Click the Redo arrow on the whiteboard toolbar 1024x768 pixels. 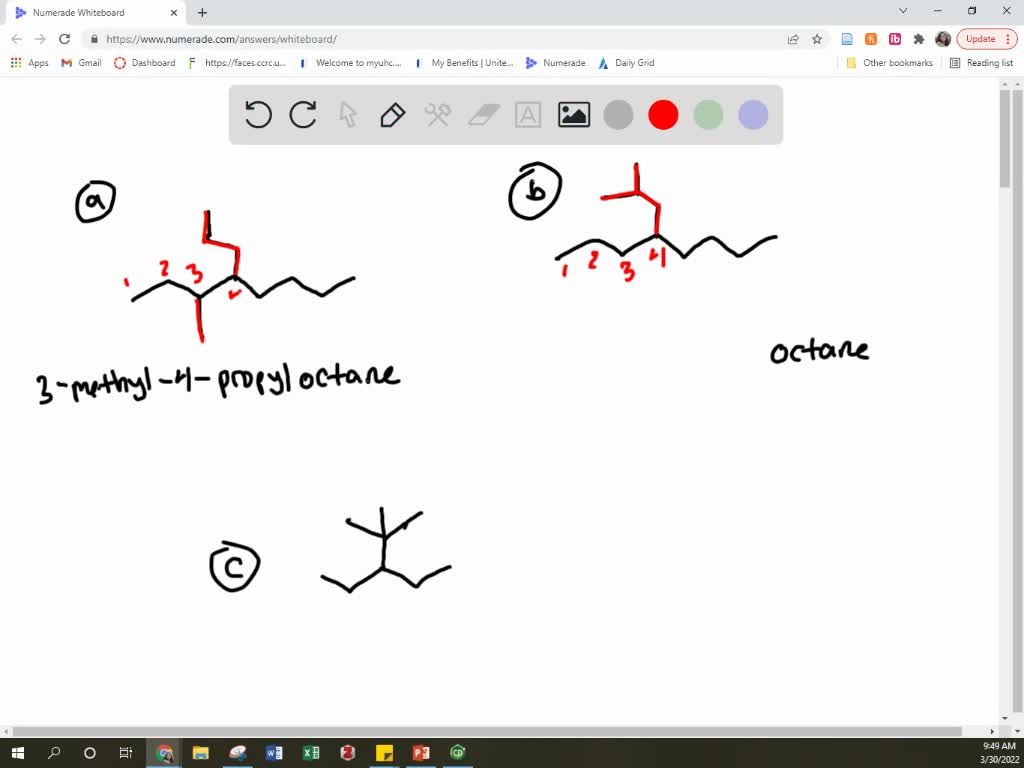tap(303, 114)
